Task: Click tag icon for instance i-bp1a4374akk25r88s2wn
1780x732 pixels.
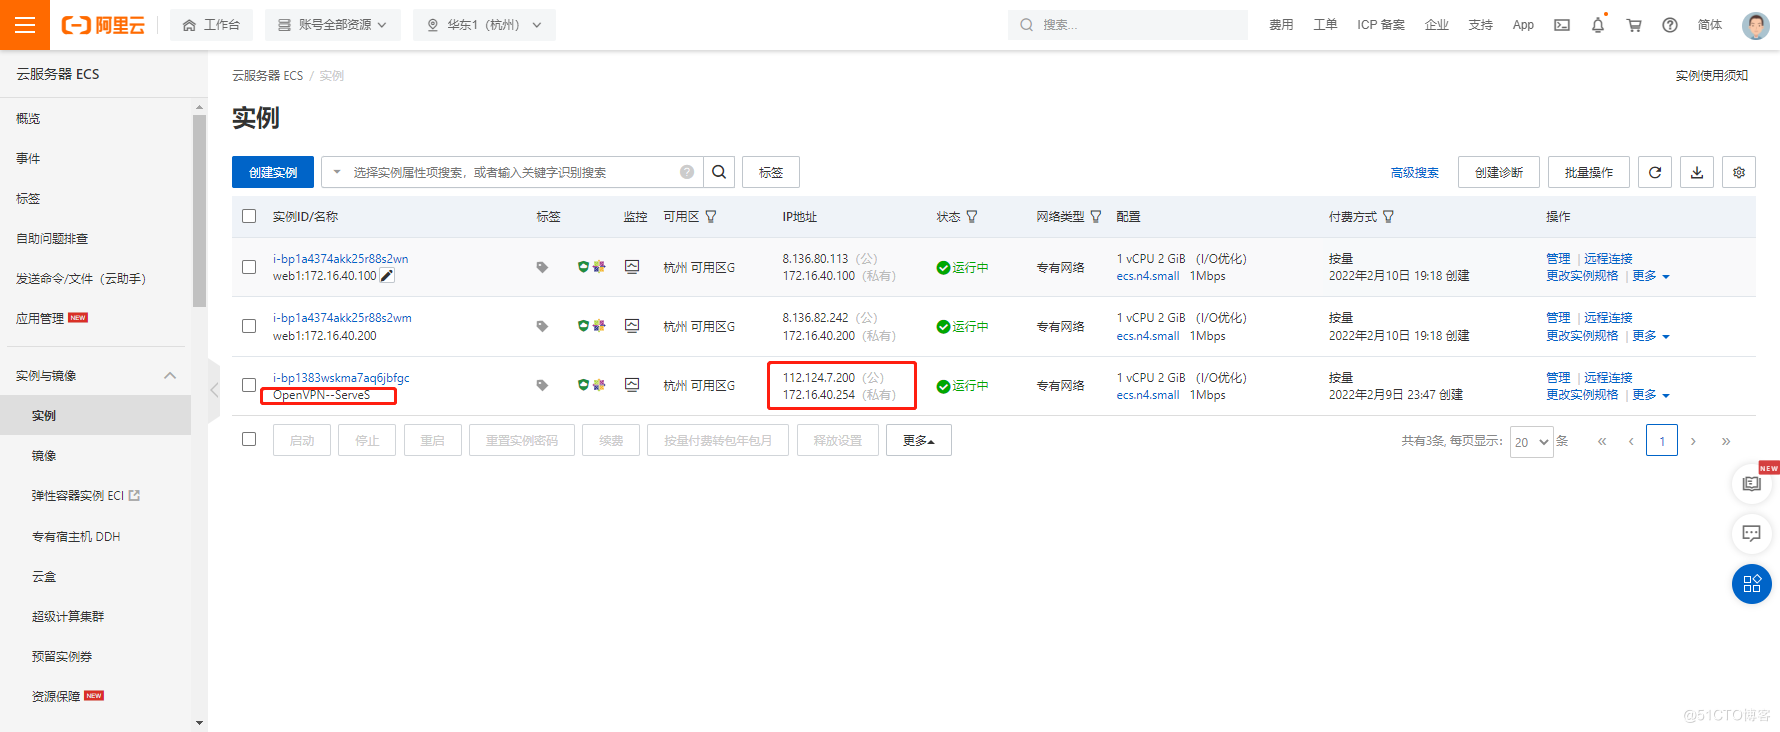Action: click(x=542, y=267)
